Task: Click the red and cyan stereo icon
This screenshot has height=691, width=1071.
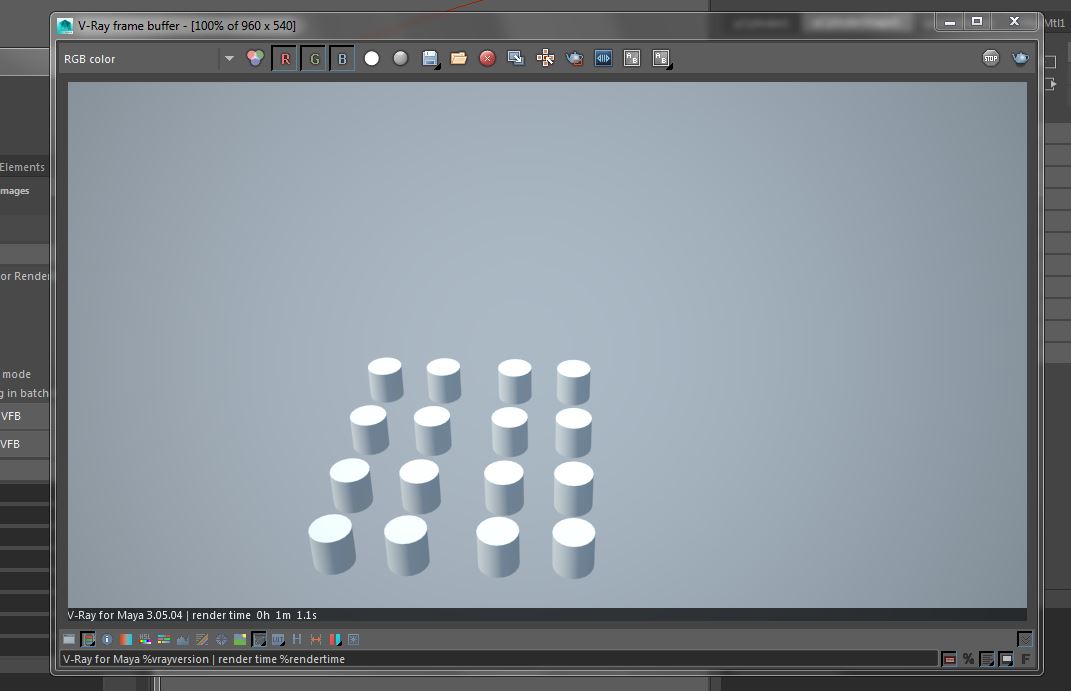Action: pyautogui.click(x=335, y=640)
